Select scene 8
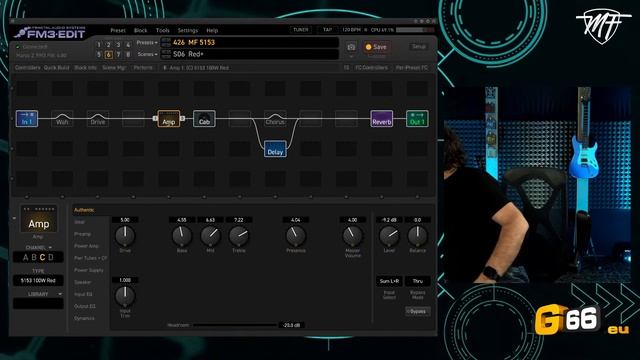Image resolution: width=640 pixels, height=360 pixels. point(128,54)
